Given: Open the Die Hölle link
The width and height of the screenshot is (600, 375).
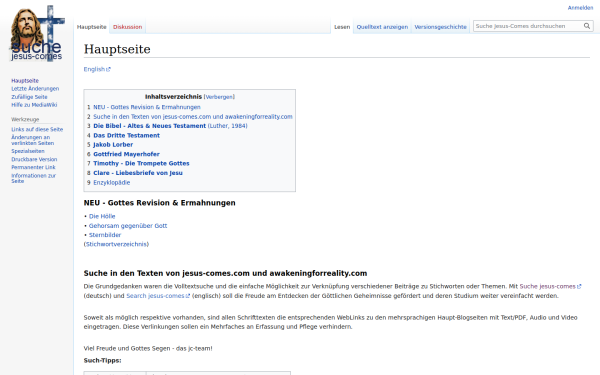Looking at the screenshot, I should pyautogui.click(x=102, y=216).
